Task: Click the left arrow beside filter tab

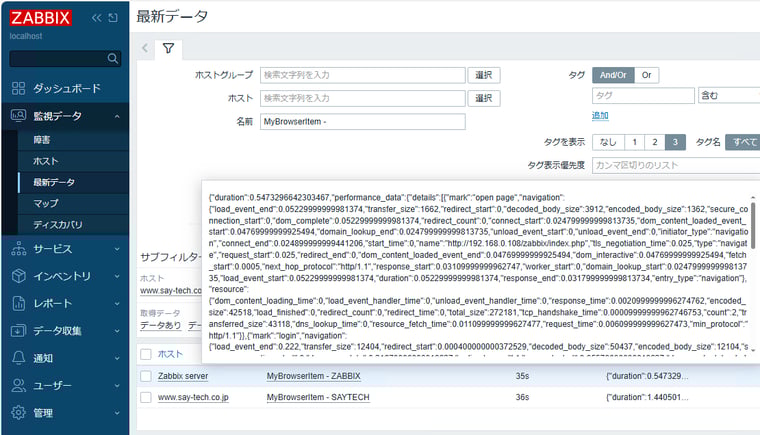Action: [145, 48]
